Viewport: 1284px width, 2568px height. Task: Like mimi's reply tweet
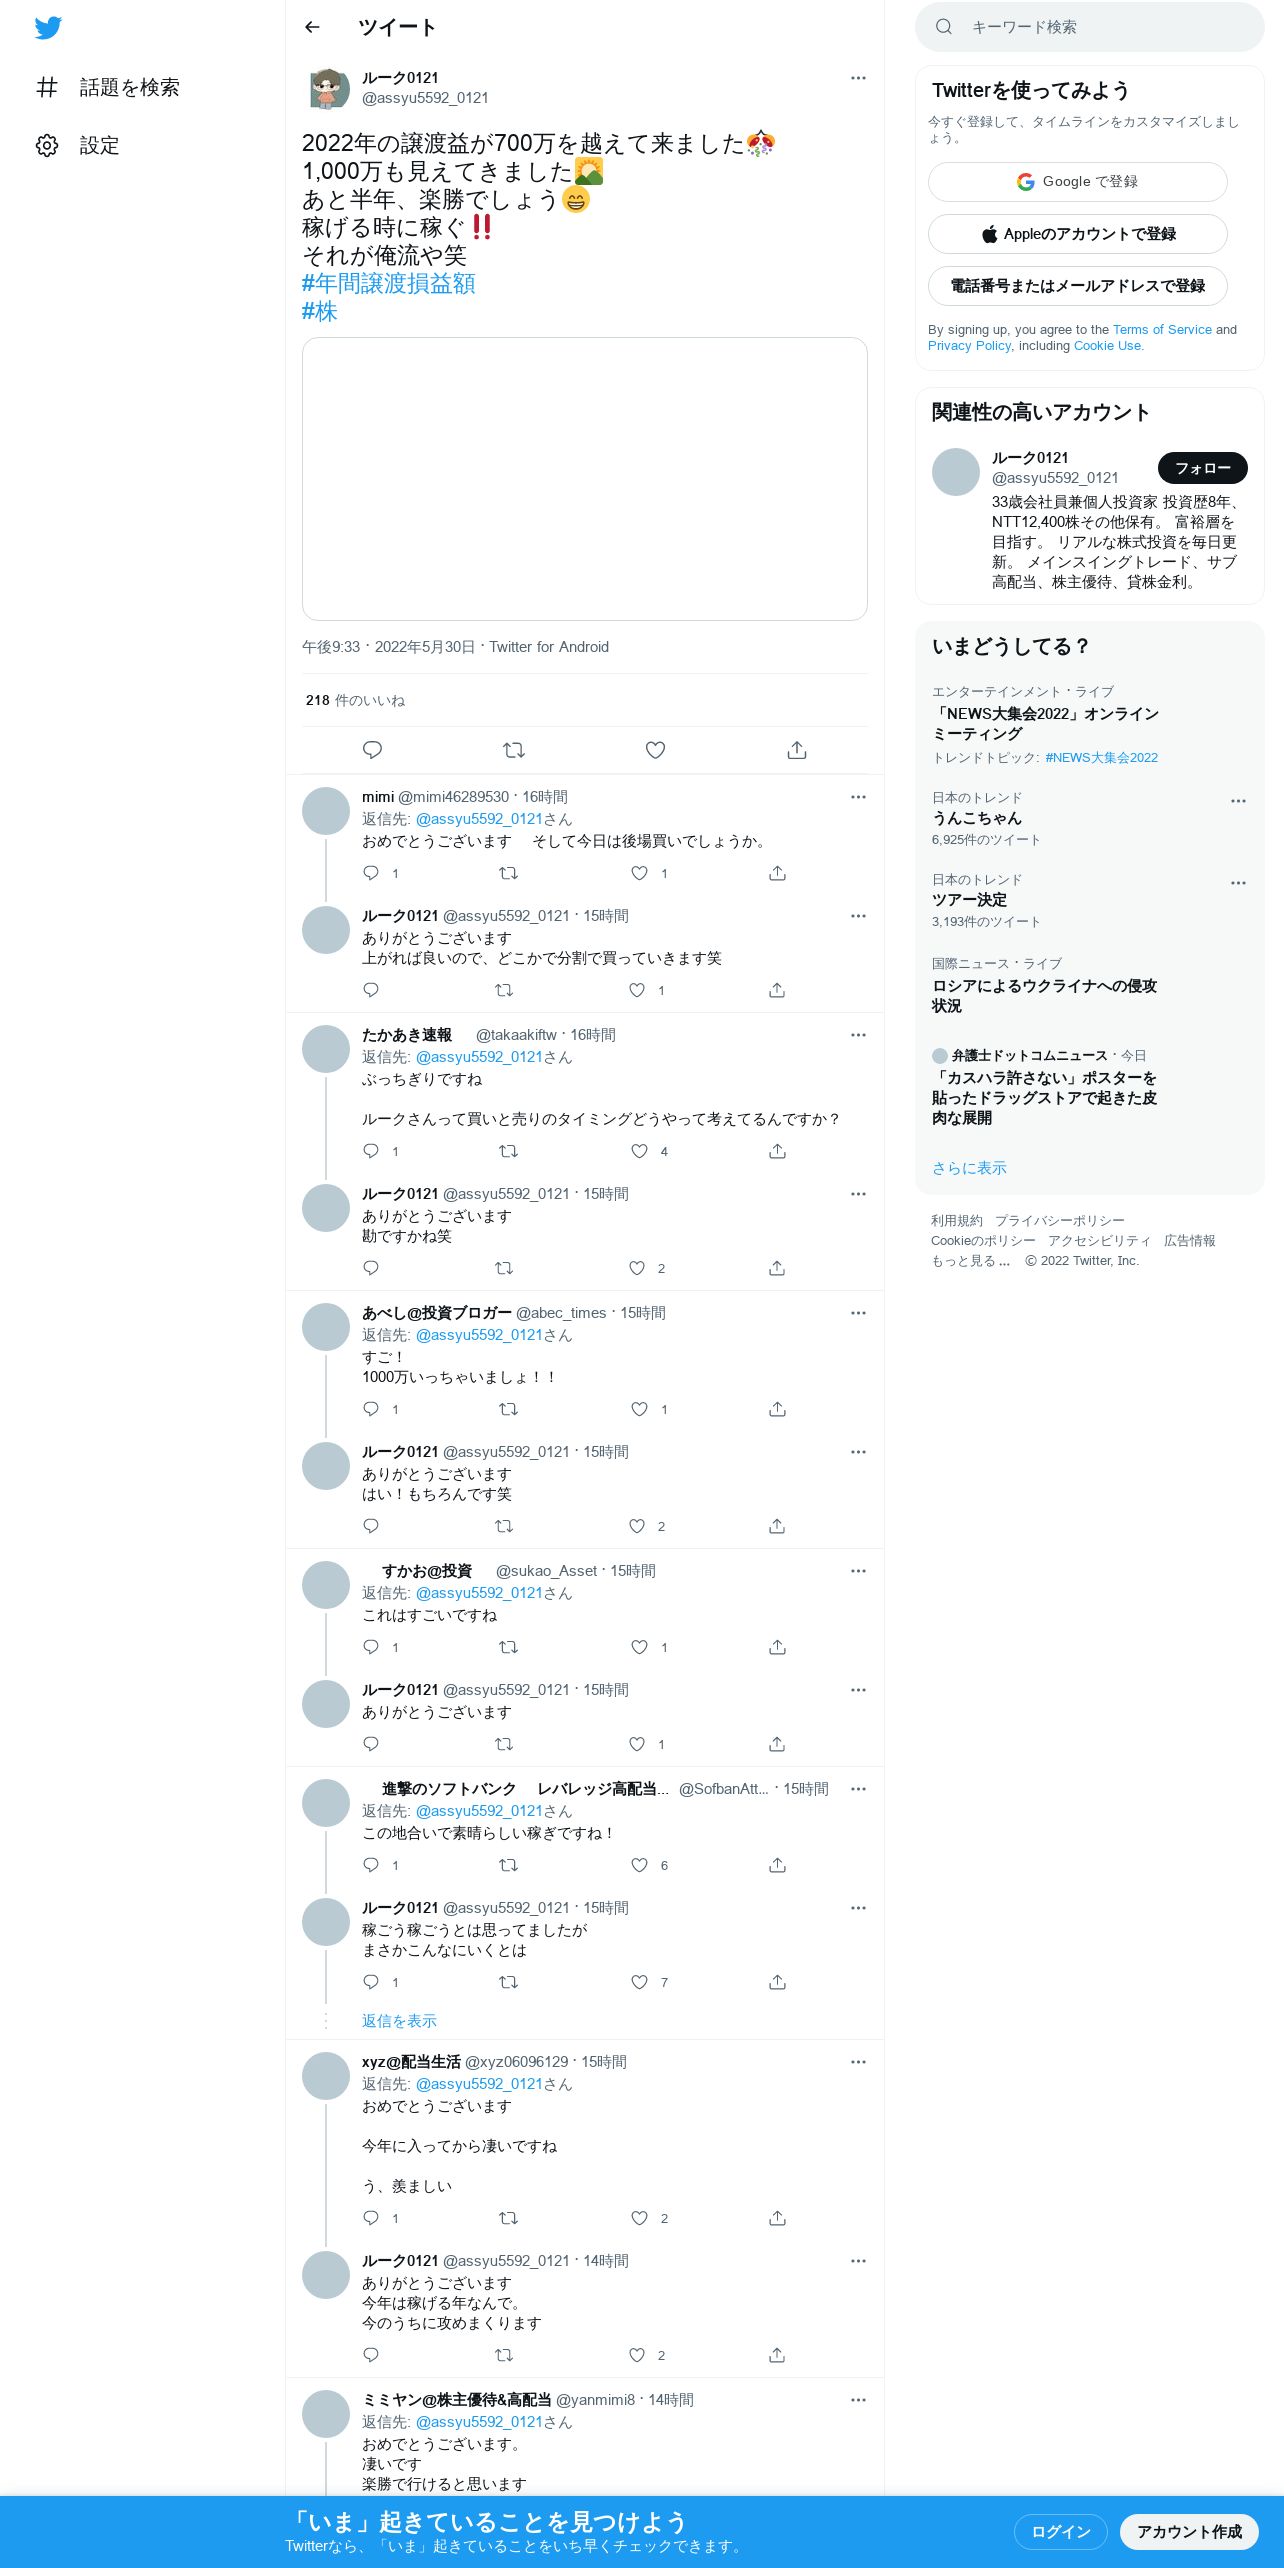[639, 873]
